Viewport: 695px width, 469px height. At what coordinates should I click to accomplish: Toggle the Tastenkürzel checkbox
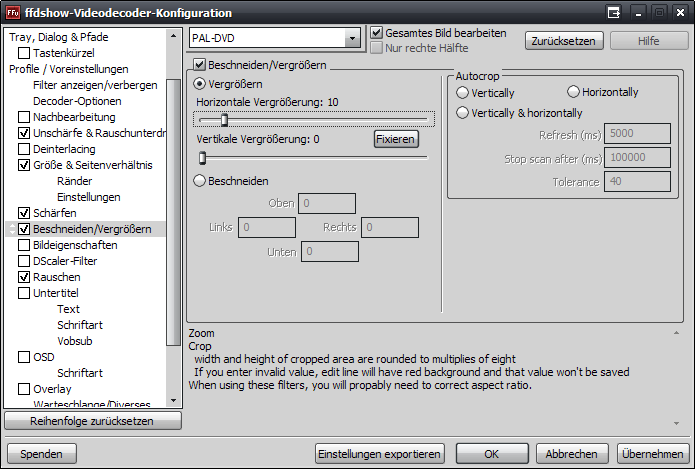click(x=24, y=53)
